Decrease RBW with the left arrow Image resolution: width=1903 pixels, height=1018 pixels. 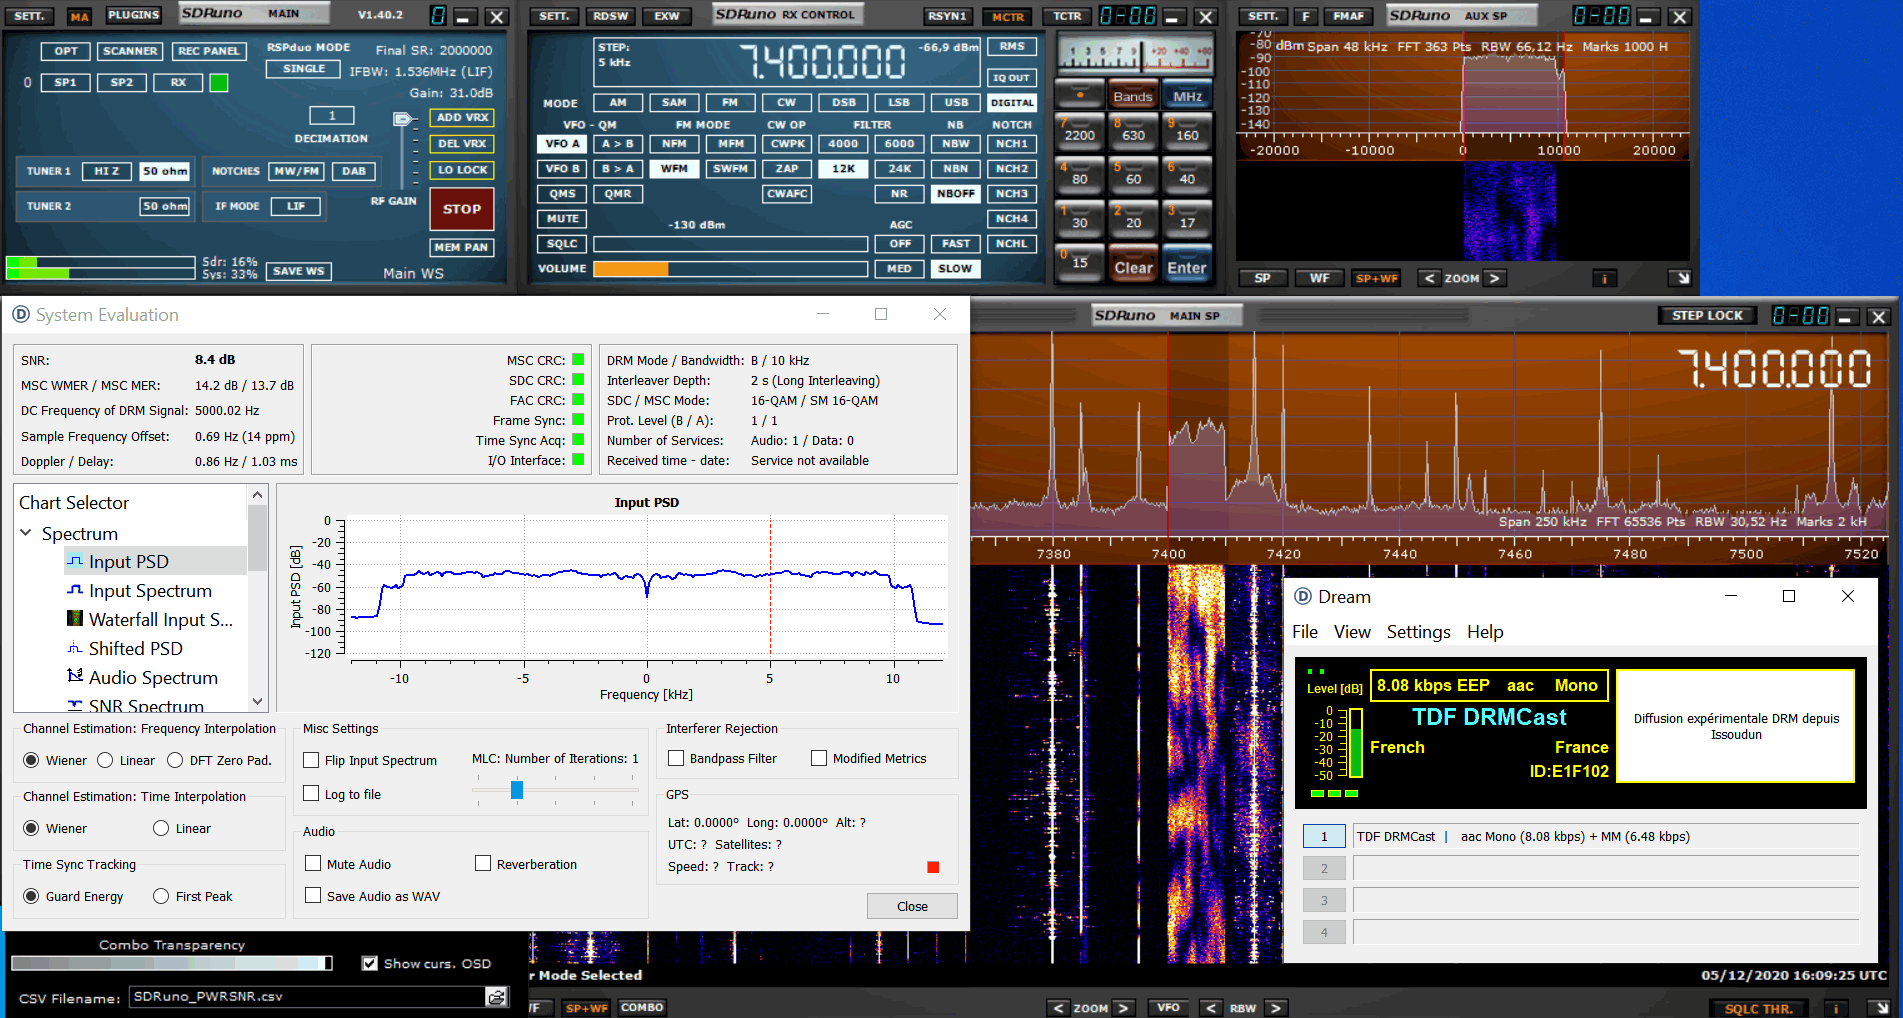pyautogui.click(x=1211, y=1008)
